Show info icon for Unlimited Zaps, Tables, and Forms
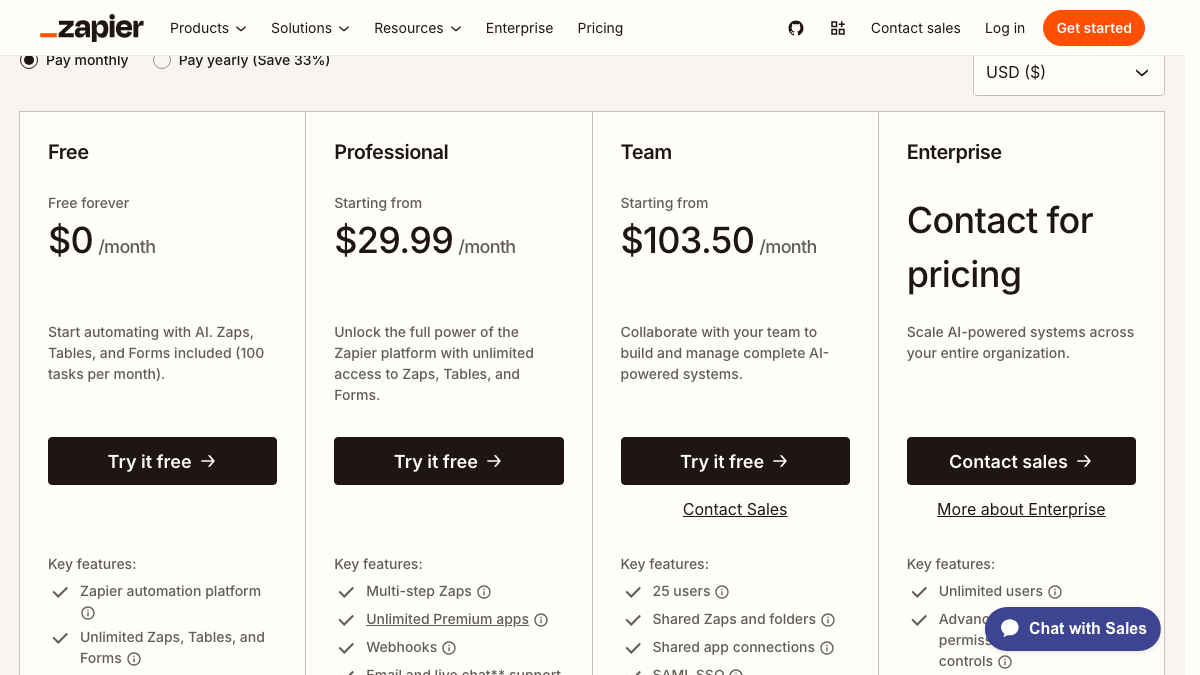The image size is (1200, 675). [134, 659]
